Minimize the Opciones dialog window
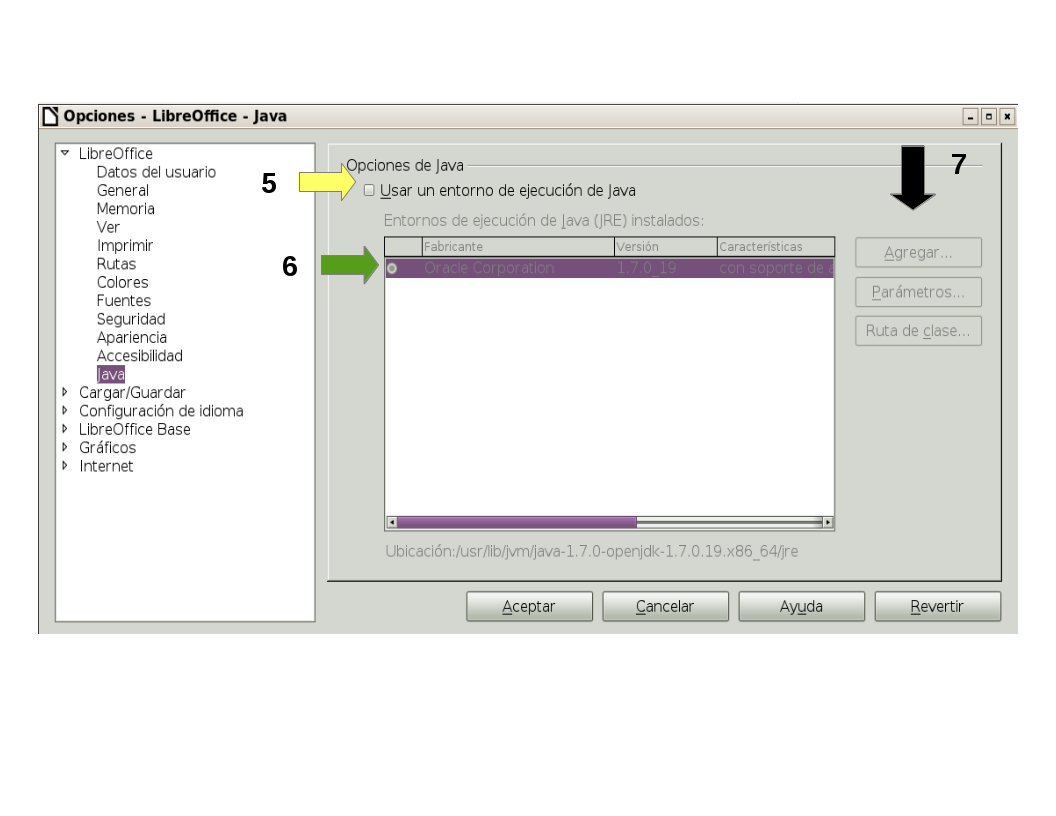The width and height of the screenshot is (1056, 816). tap(970, 116)
